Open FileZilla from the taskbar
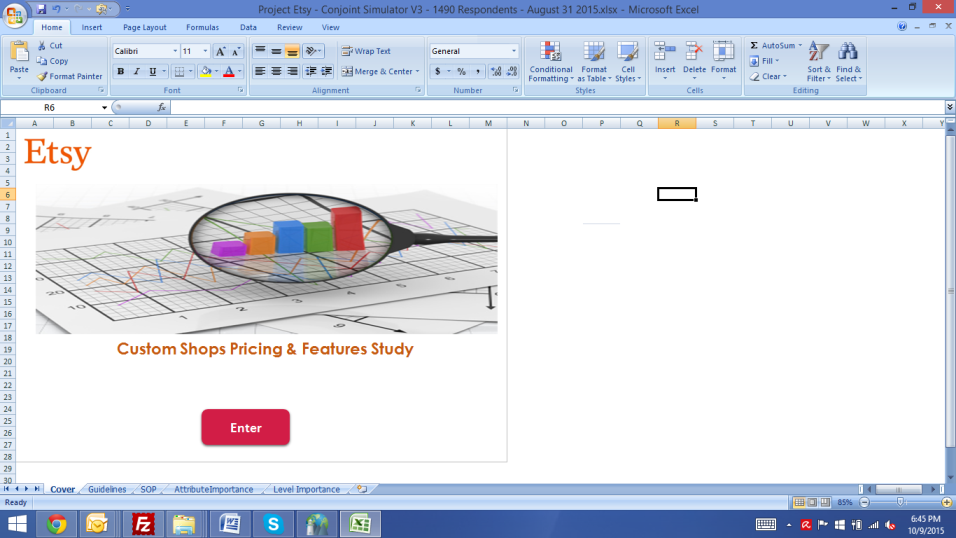Screen dimensions: 956x538 142,523
